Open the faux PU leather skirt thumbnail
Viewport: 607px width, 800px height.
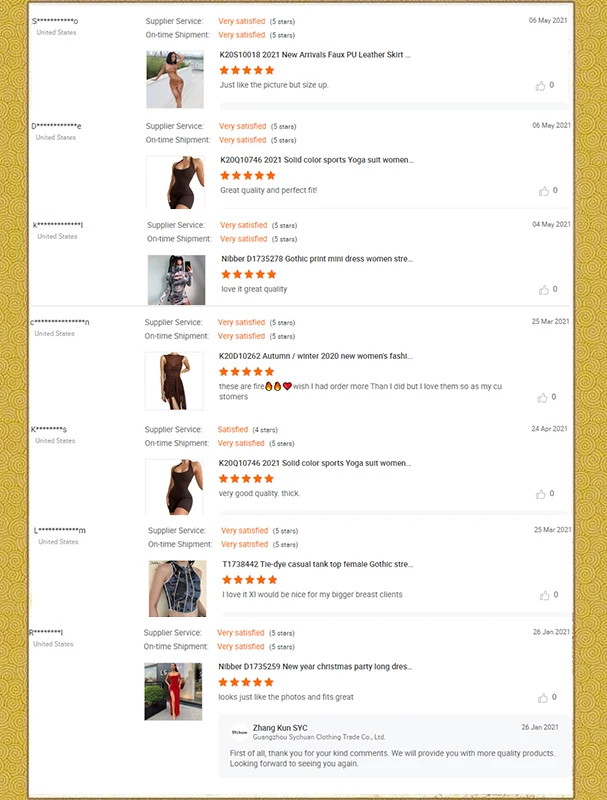pos(175,79)
